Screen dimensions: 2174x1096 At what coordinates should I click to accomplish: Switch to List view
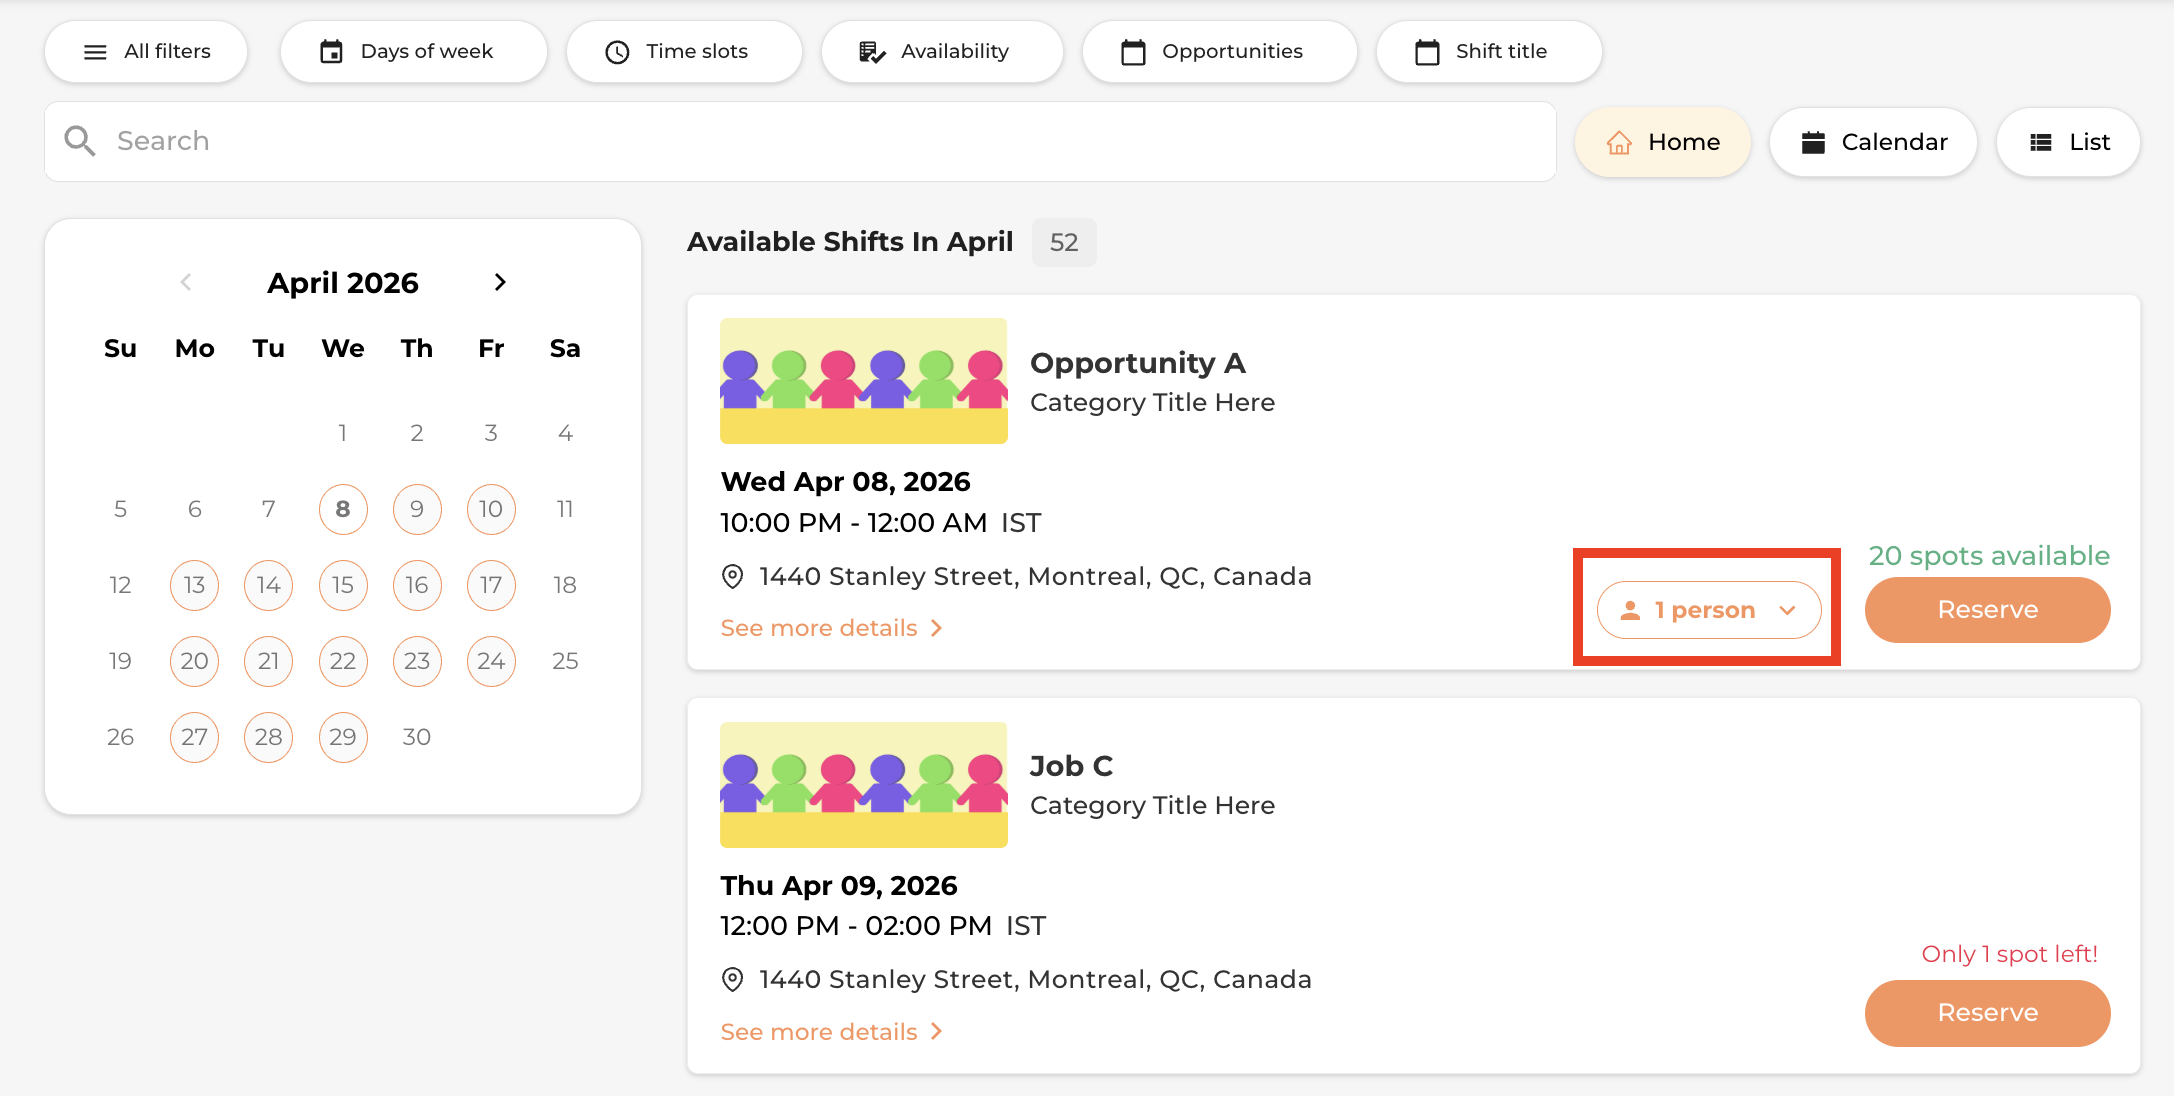pyautogui.click(x=2068, y=142)
